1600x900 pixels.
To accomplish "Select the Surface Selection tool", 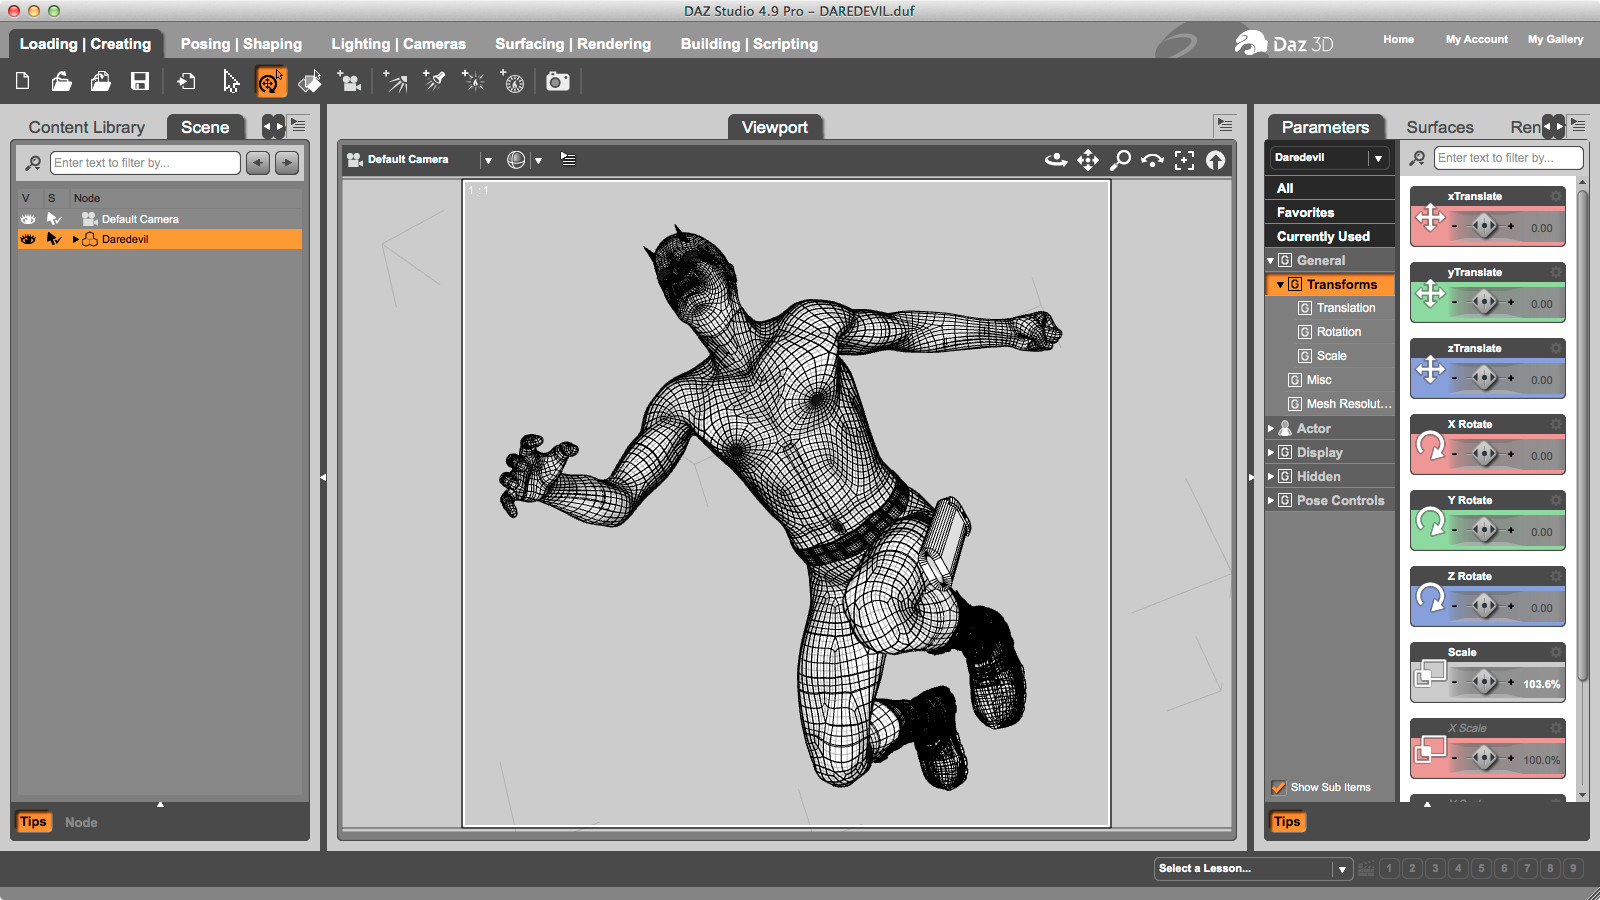I will pyautogui.click(x=310, y=81).
